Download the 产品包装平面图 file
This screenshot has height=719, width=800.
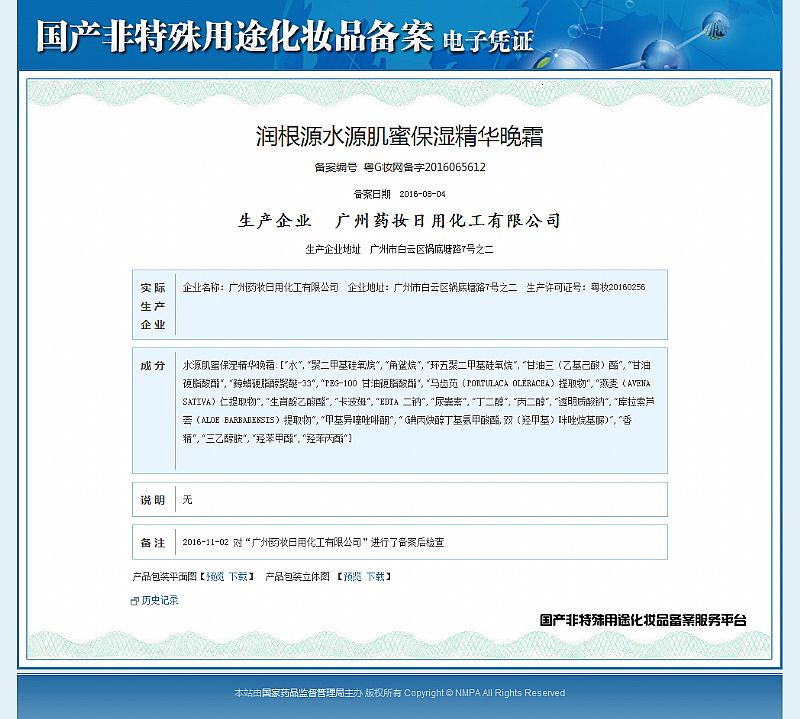[x=237, y=577]
